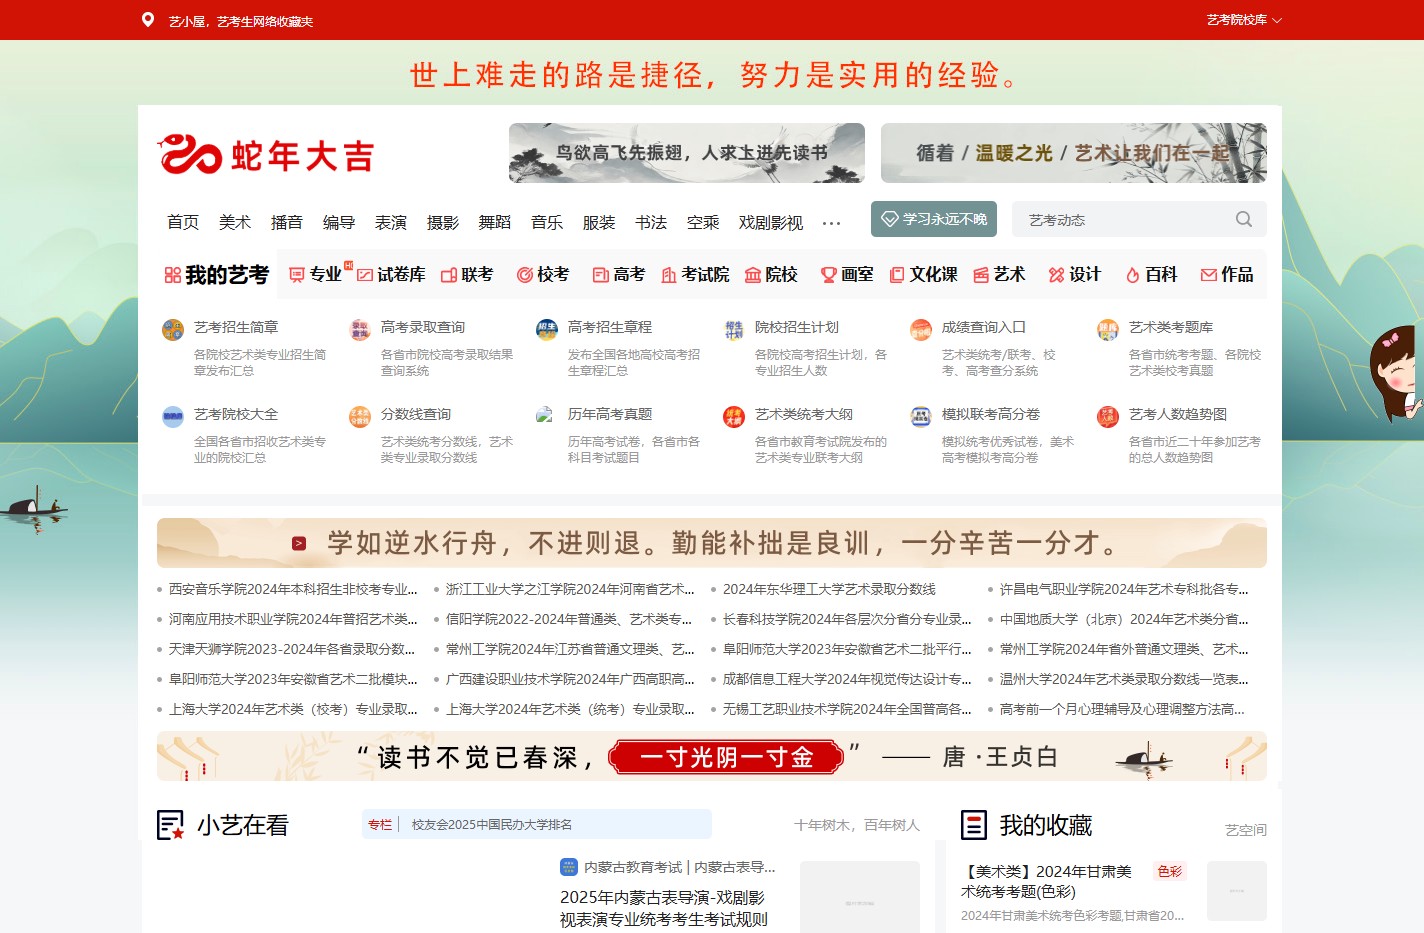Go to 首页 in navigation
The width and height of the screenshot is (1424, 933).
pos(183,222)
